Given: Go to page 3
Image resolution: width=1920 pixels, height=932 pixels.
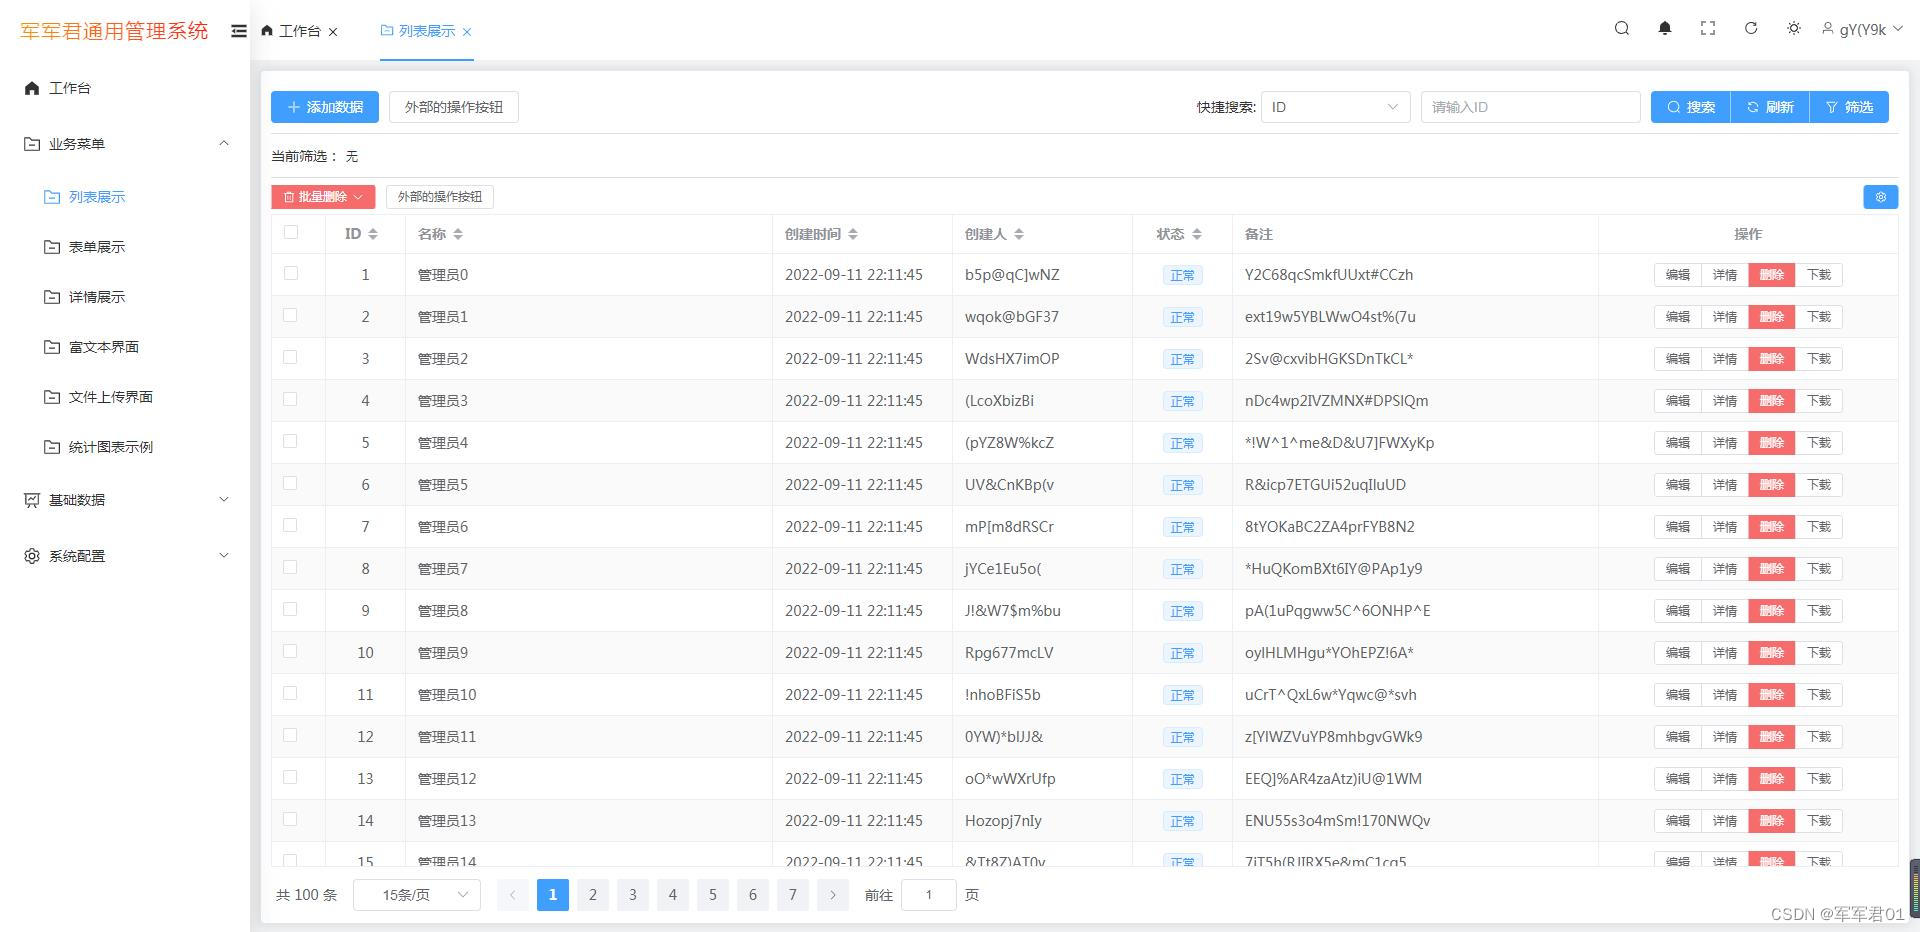Looking at the screenshot, I should [633, 895].
